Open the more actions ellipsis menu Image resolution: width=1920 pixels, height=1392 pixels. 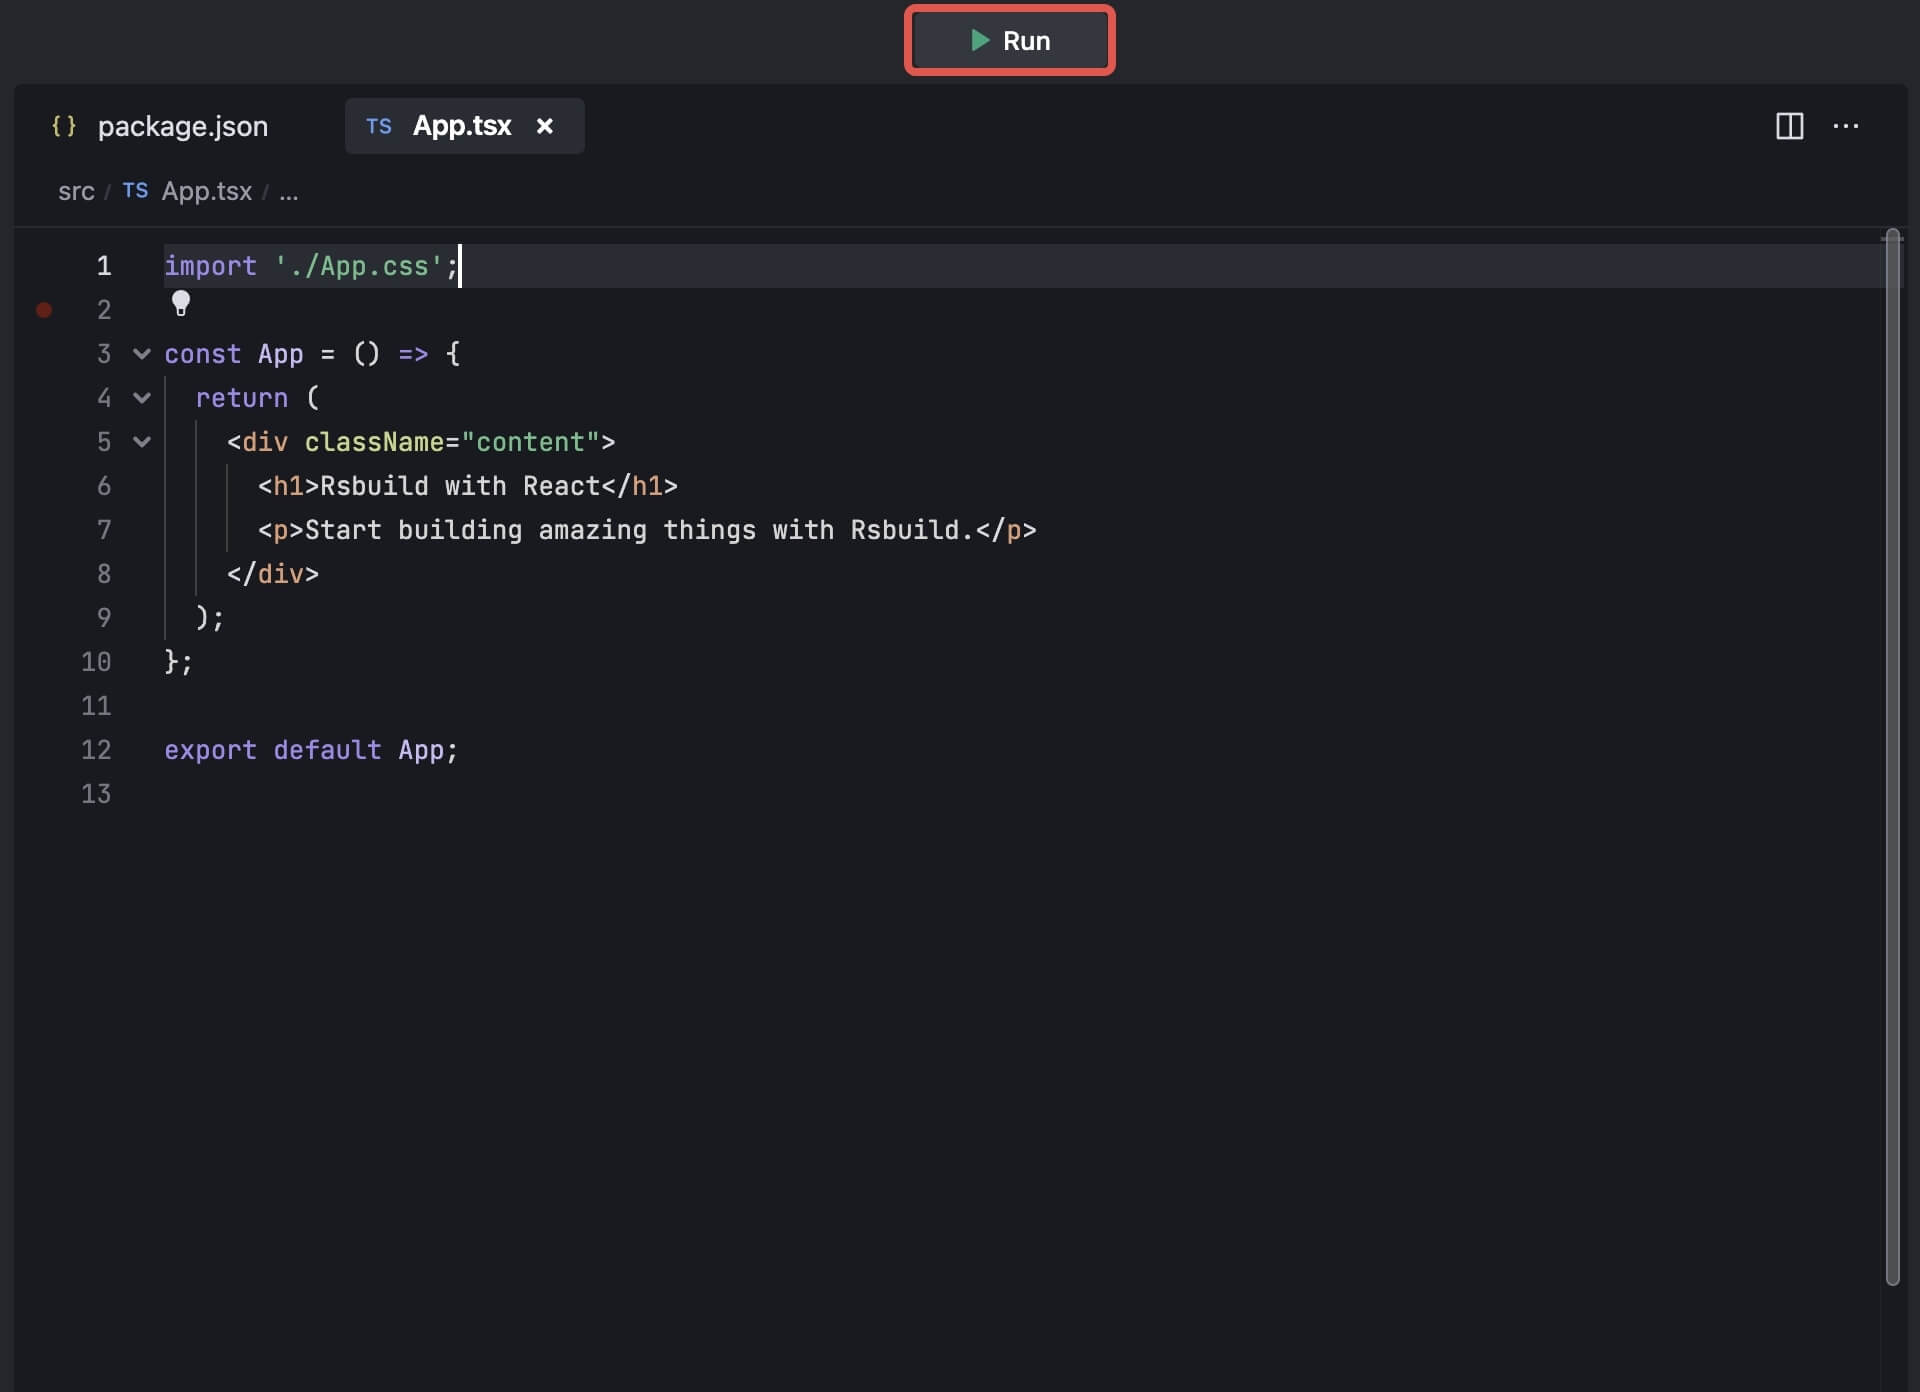1845,126
